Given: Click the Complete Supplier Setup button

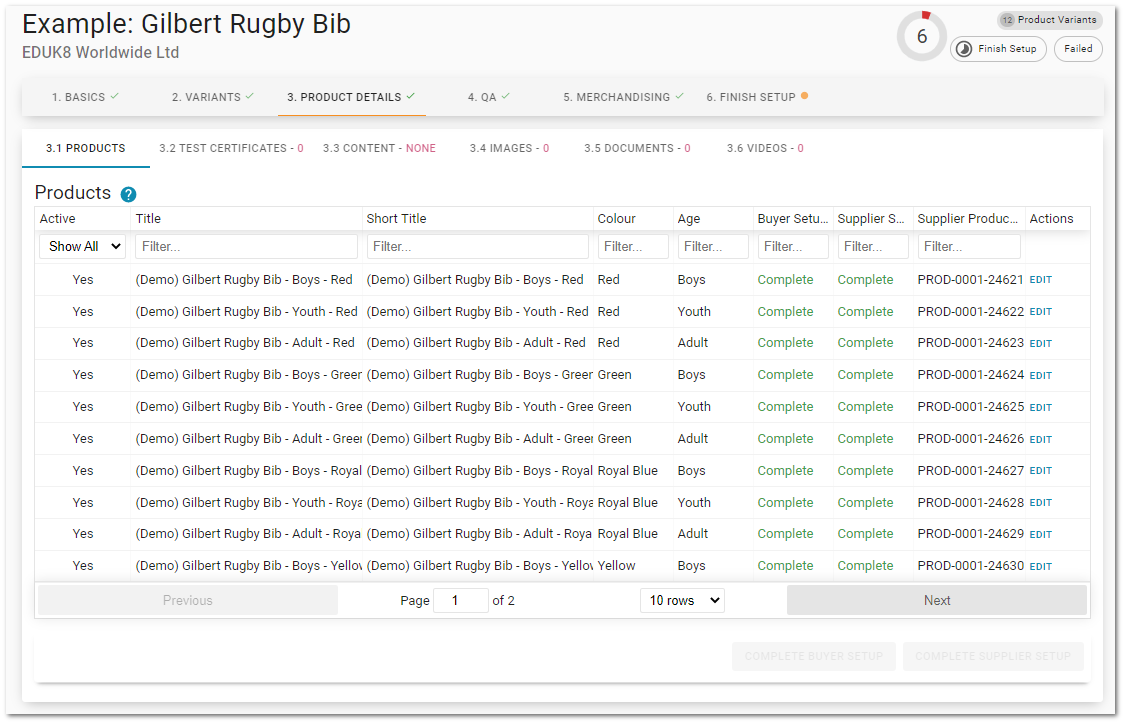Looking at the screenshot, I should (993, 657).
